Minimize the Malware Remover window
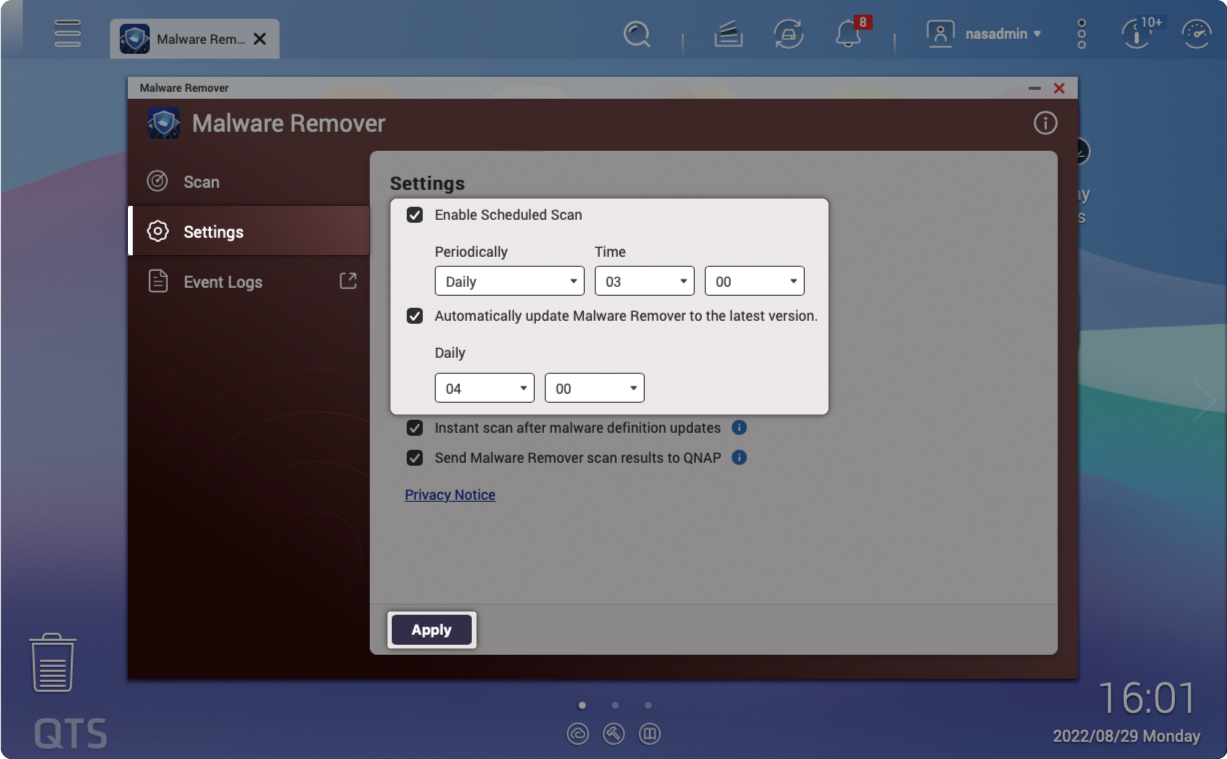1227x759 pixels. (1034, 88)
